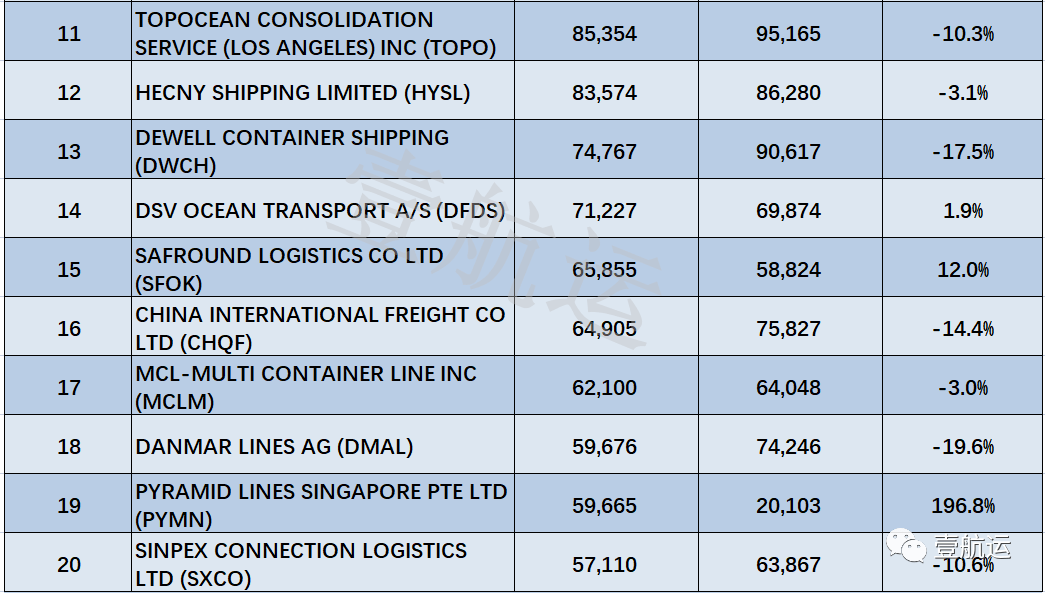1045x593 pixels.
Task: Select DSV OCEAN TRANSPORT A/S row name
Action: [320, 210]
